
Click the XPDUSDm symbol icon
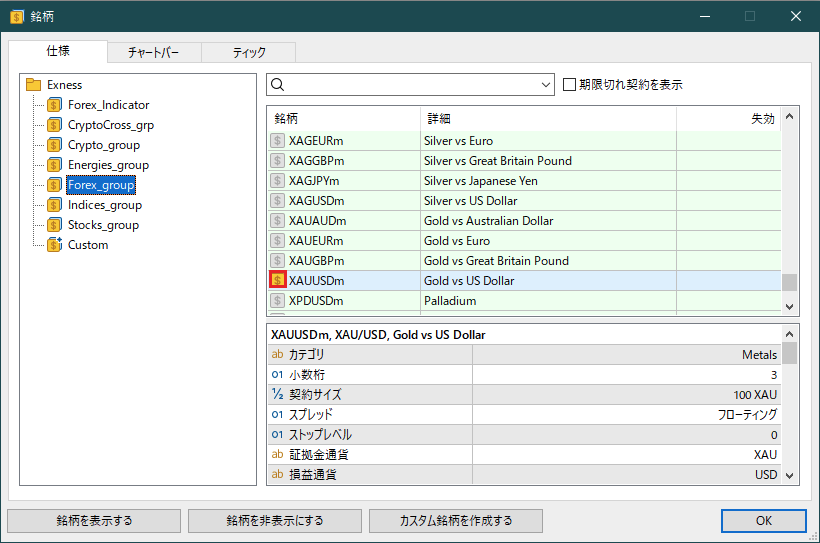[278, 301]
